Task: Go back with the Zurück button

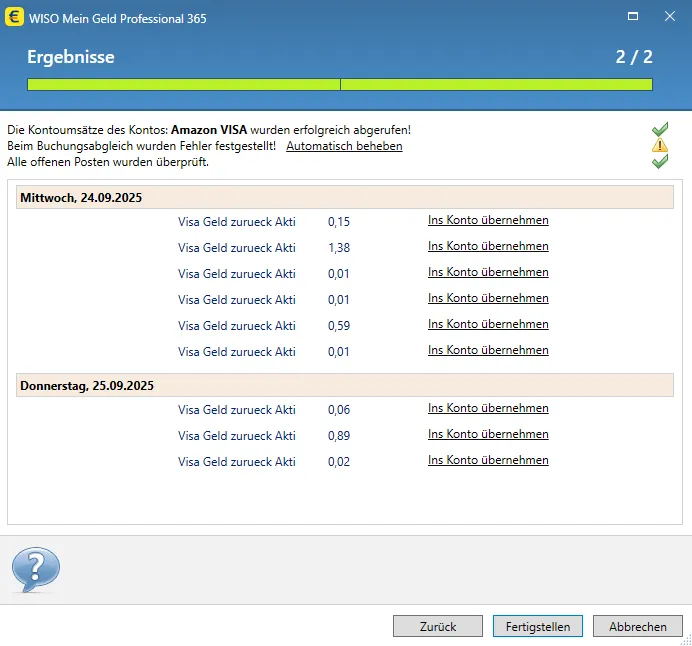Action: (438, 626)
